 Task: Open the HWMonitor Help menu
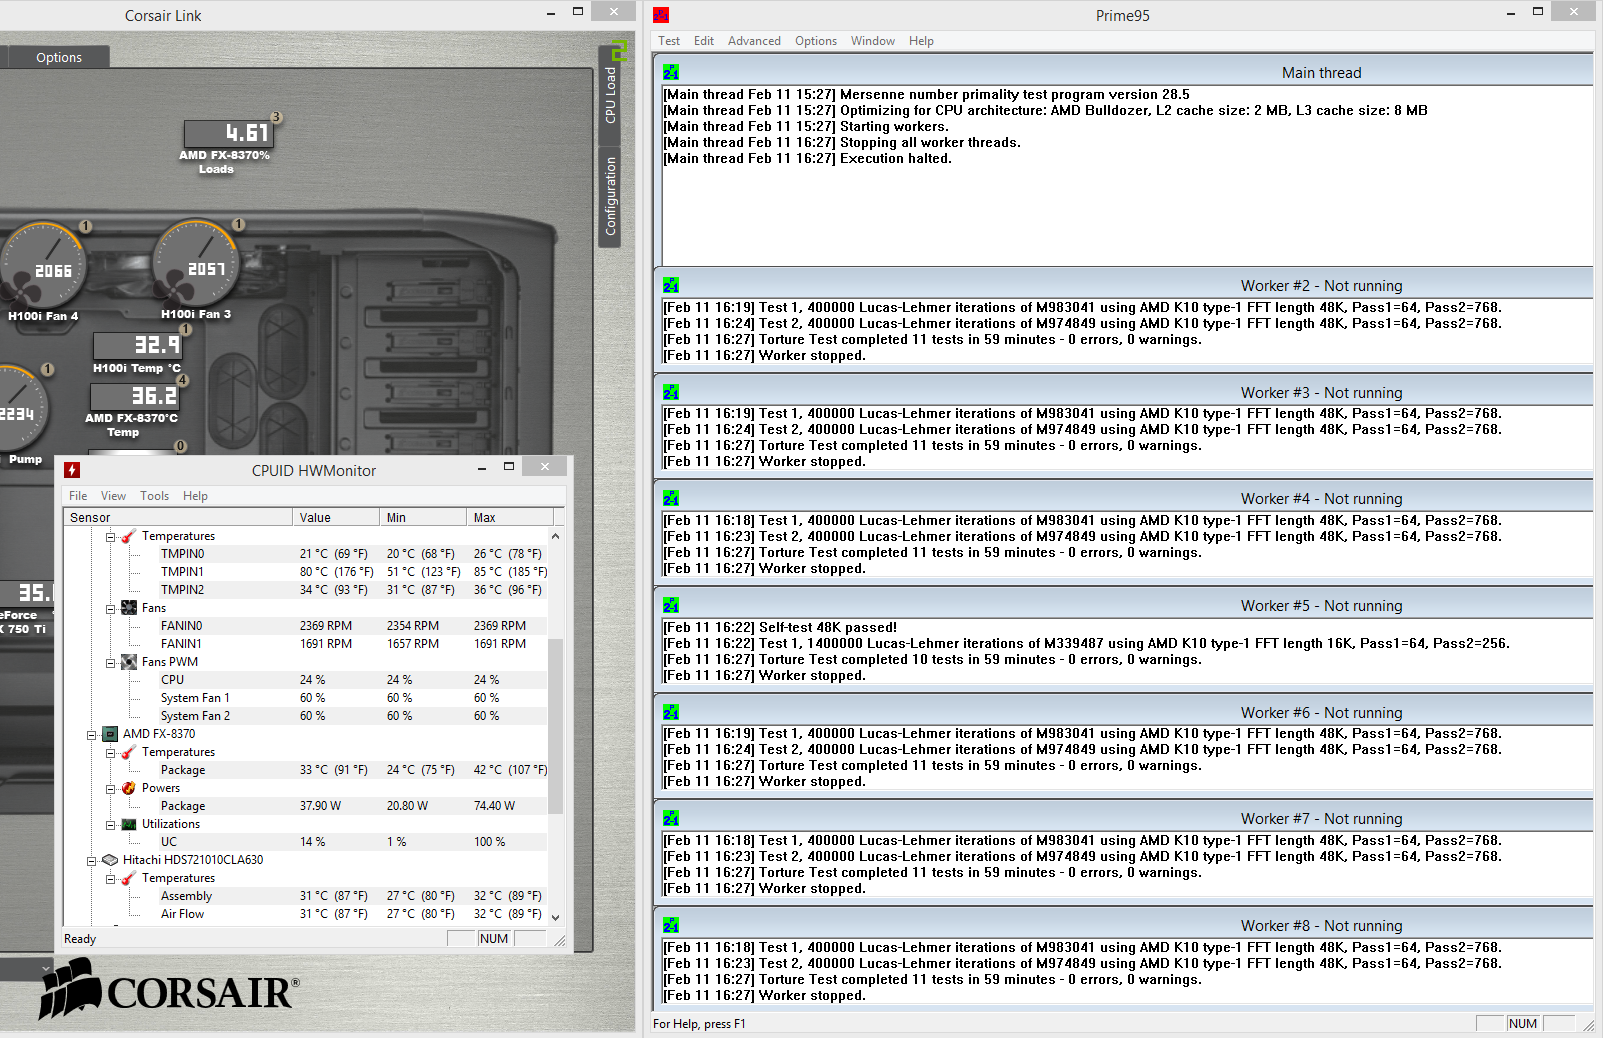pos(195,496)
